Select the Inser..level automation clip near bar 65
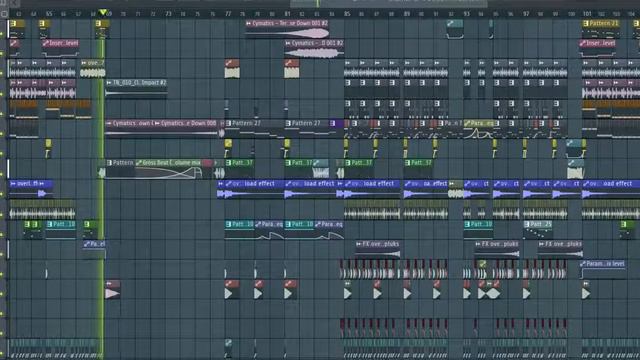640x360 pixels. (60, 48)
